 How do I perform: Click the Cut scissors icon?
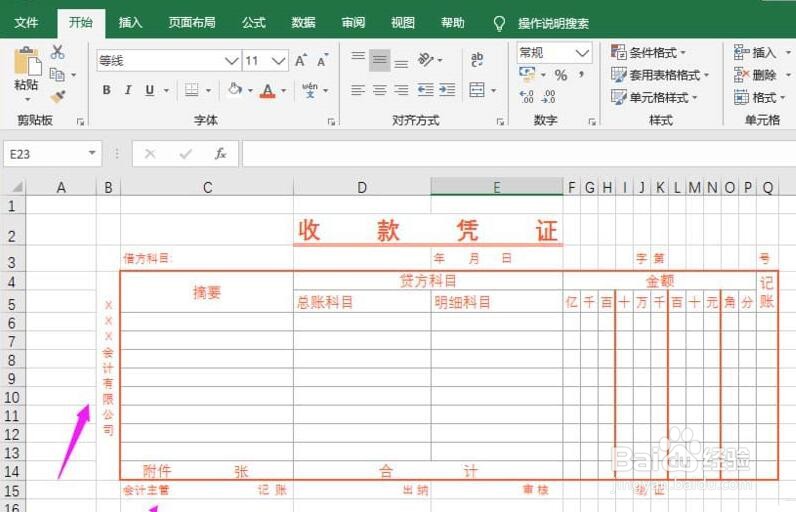57,52
